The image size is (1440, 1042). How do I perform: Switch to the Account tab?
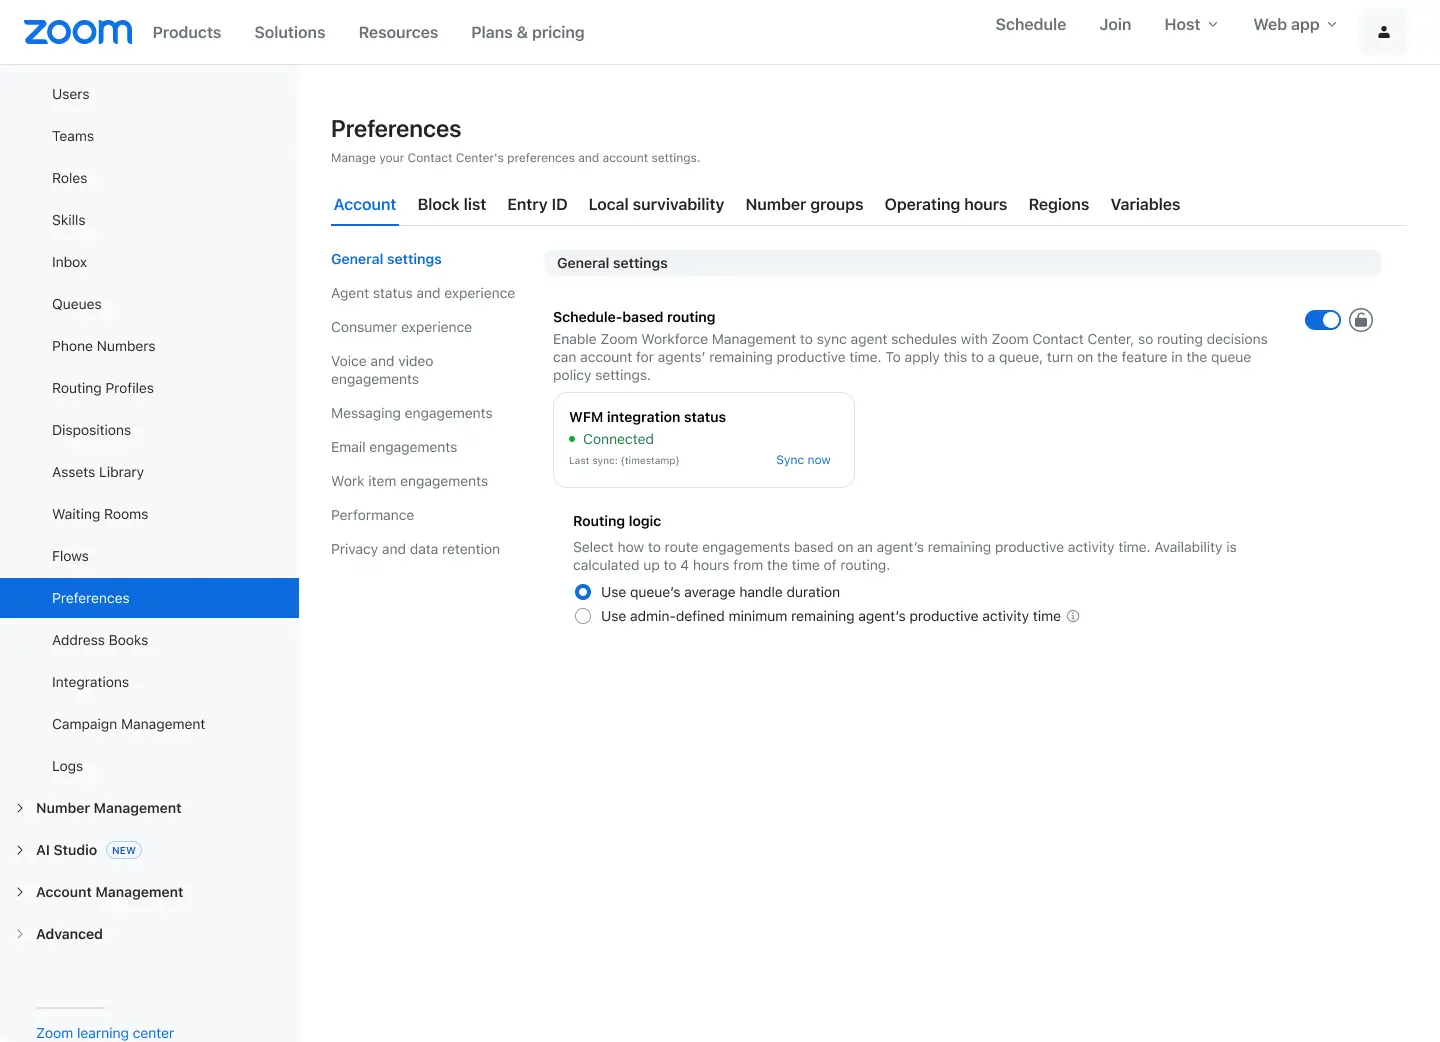(x=365, y=204)
